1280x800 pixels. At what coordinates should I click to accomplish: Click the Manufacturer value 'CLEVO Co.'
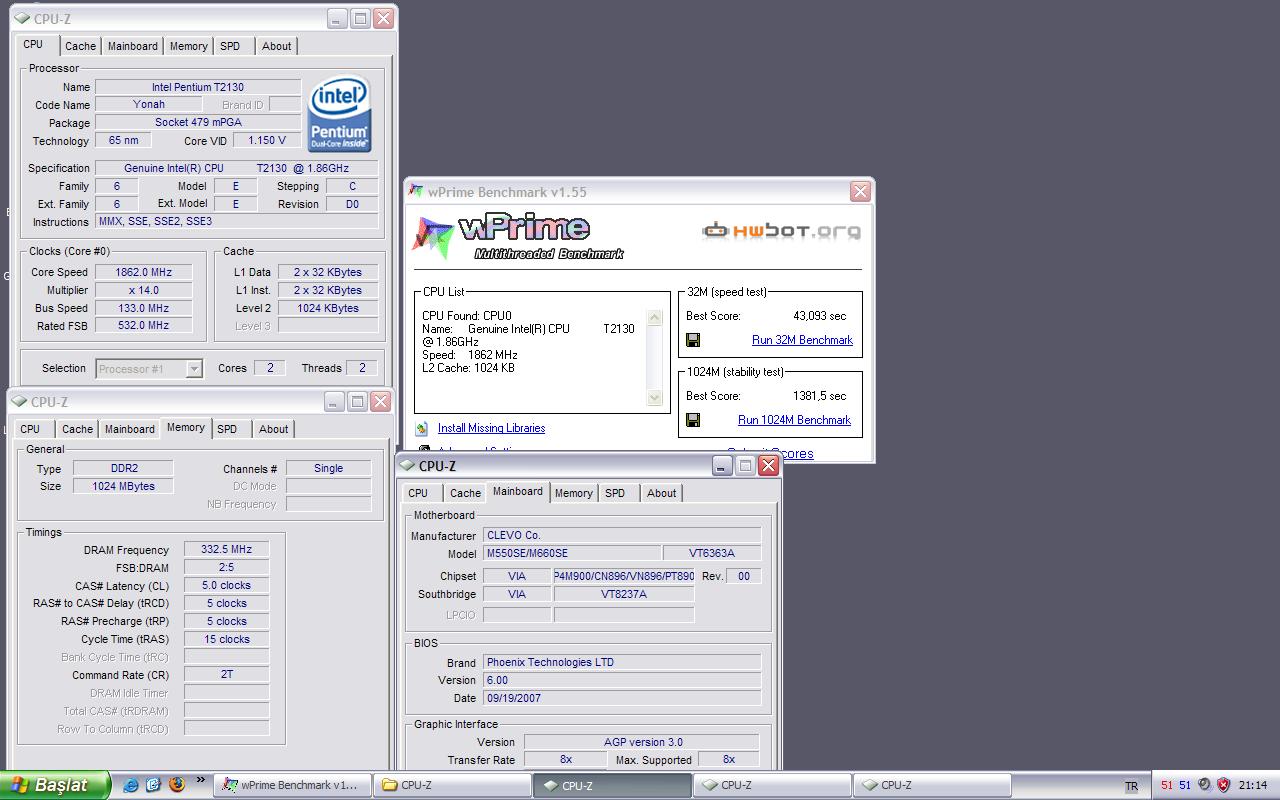622,535
